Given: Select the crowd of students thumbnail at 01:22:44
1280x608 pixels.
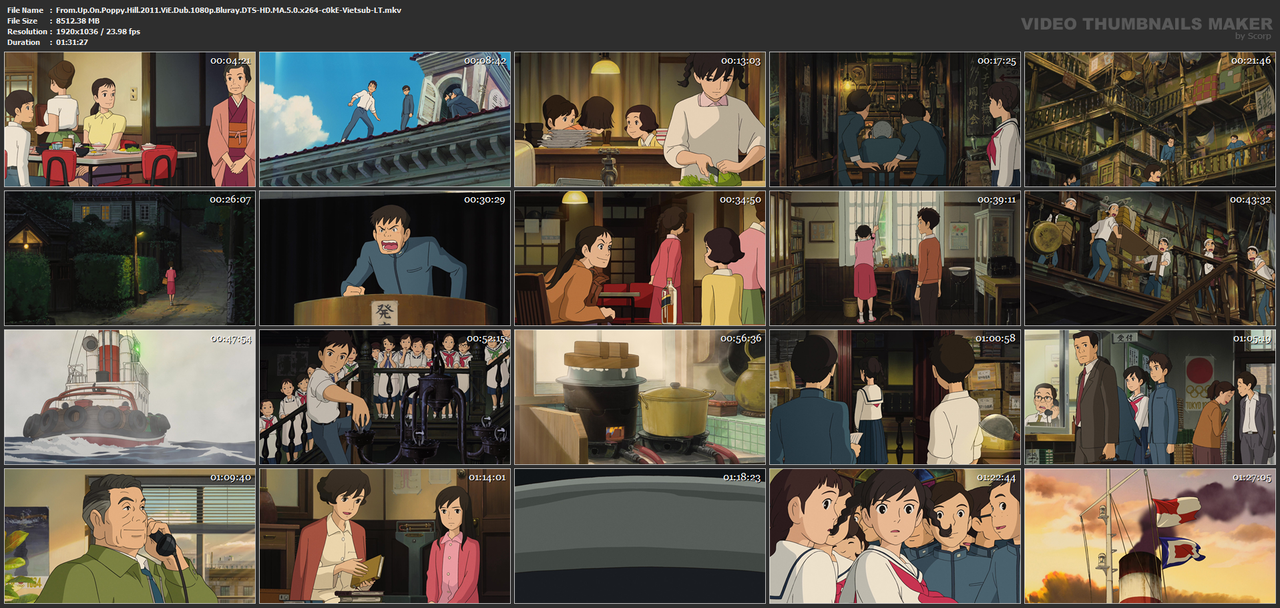Looking at the screenshot, I should (x=895, y=536).
